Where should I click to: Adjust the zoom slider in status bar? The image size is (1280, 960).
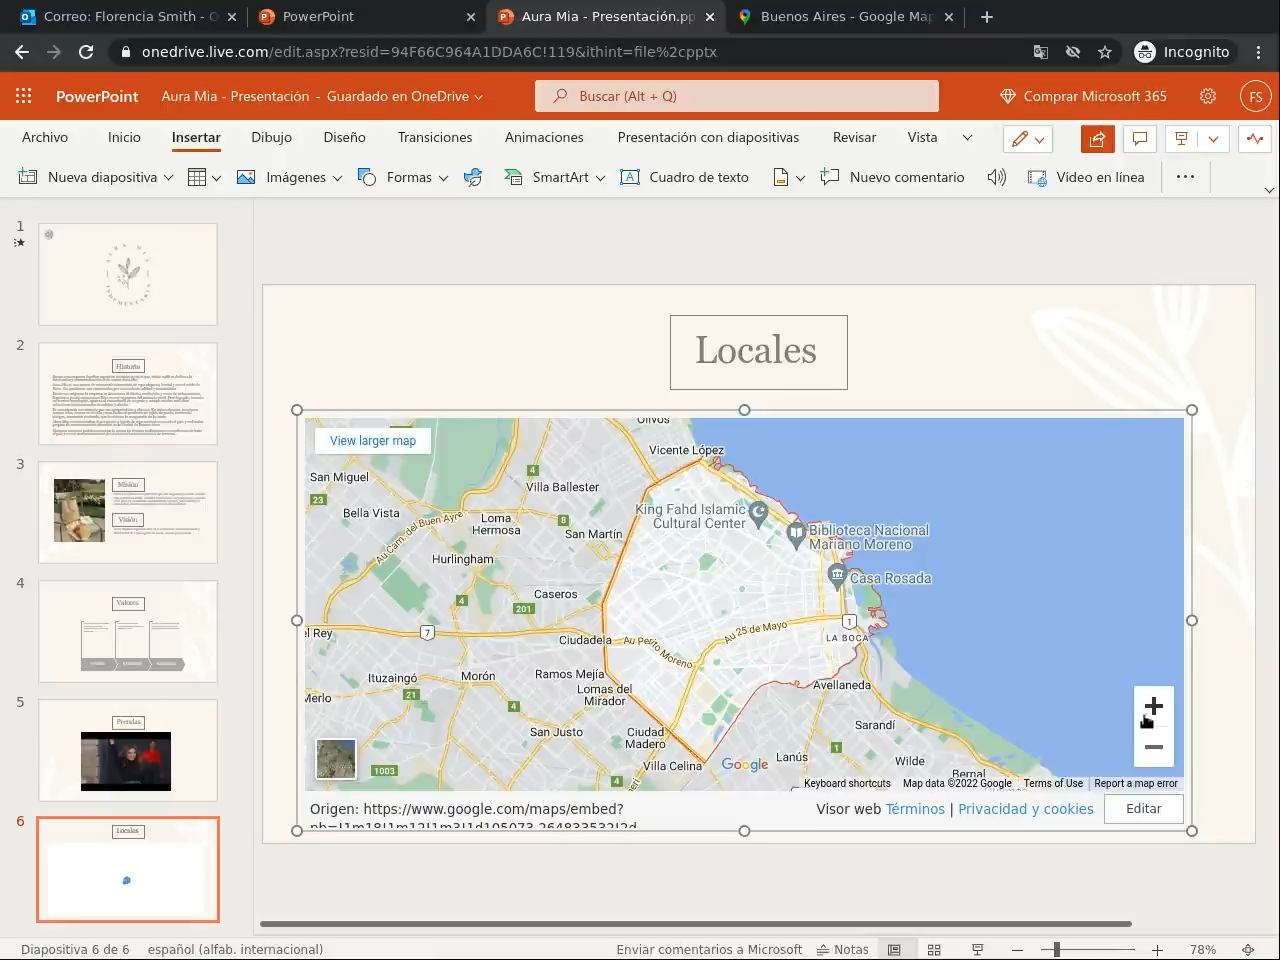point(1056,949)
